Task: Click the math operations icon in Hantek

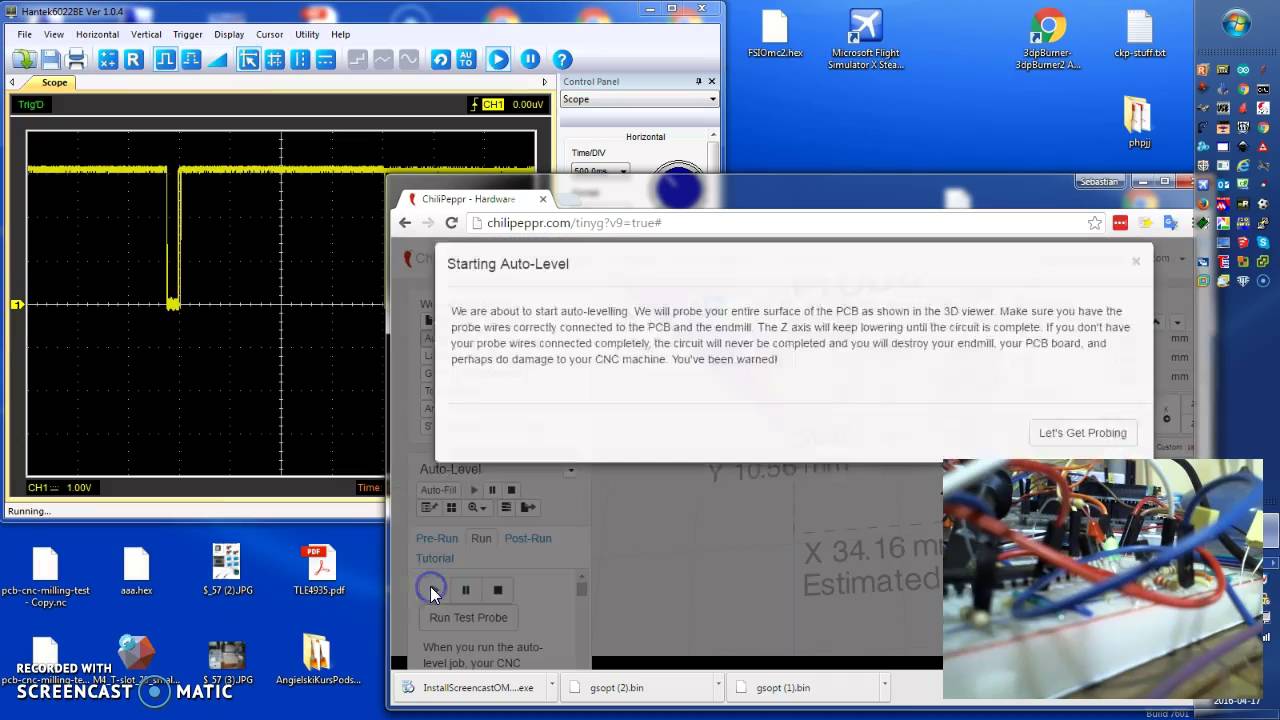Action: tap(108, 60)
